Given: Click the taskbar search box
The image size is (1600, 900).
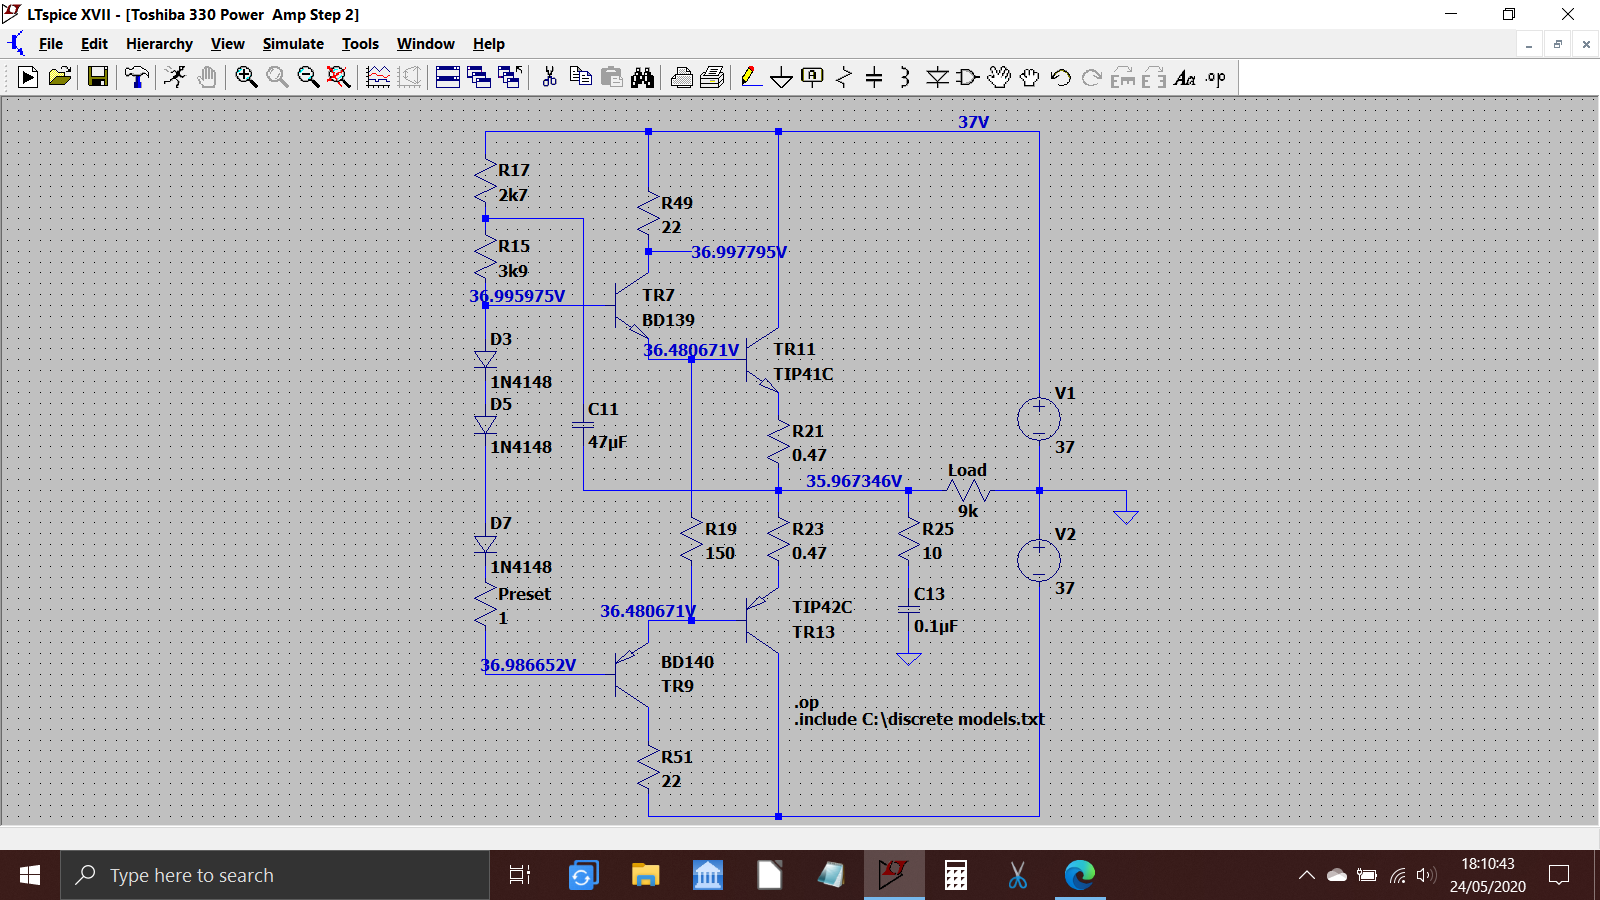Looking at the screenshot, I should tap(275, 876).
